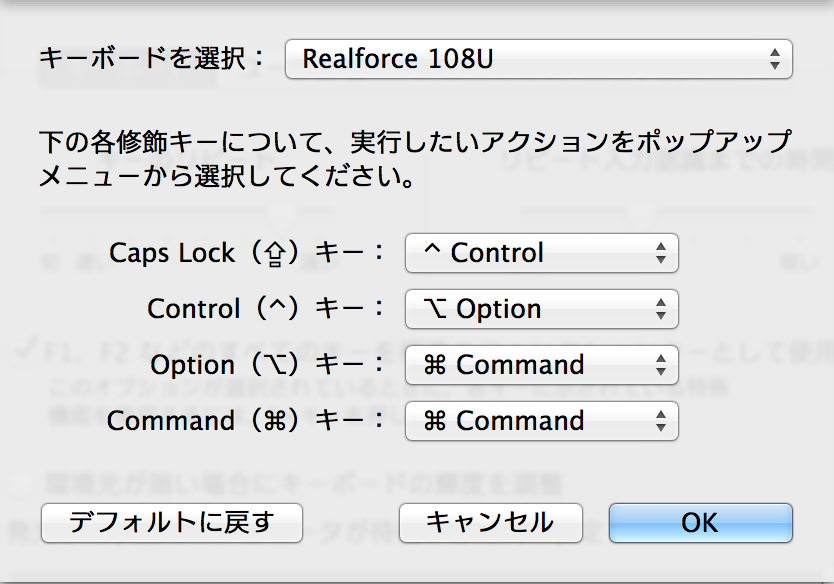Click デフォルトに戻す to restore default settings

[170, 522]
